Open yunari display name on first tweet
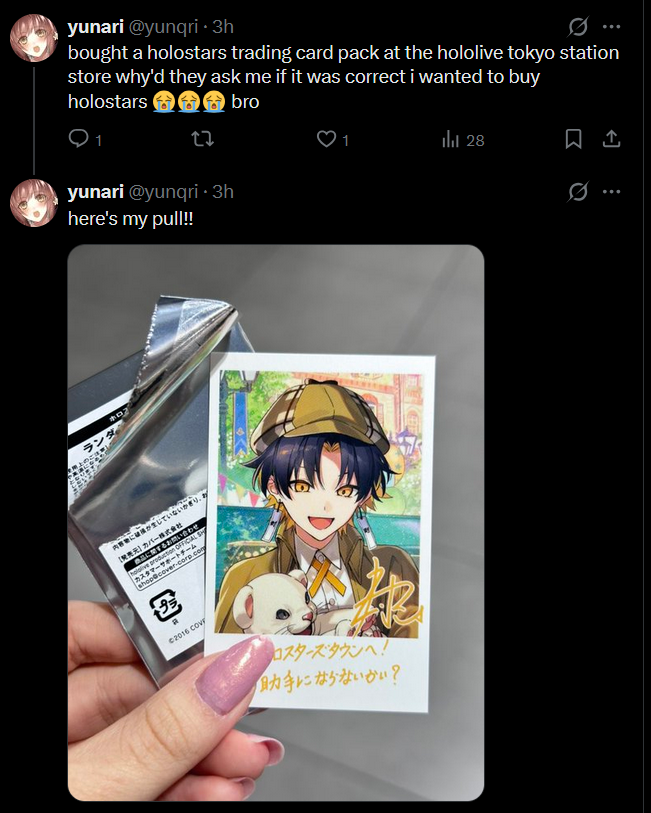 pos(95,26)
